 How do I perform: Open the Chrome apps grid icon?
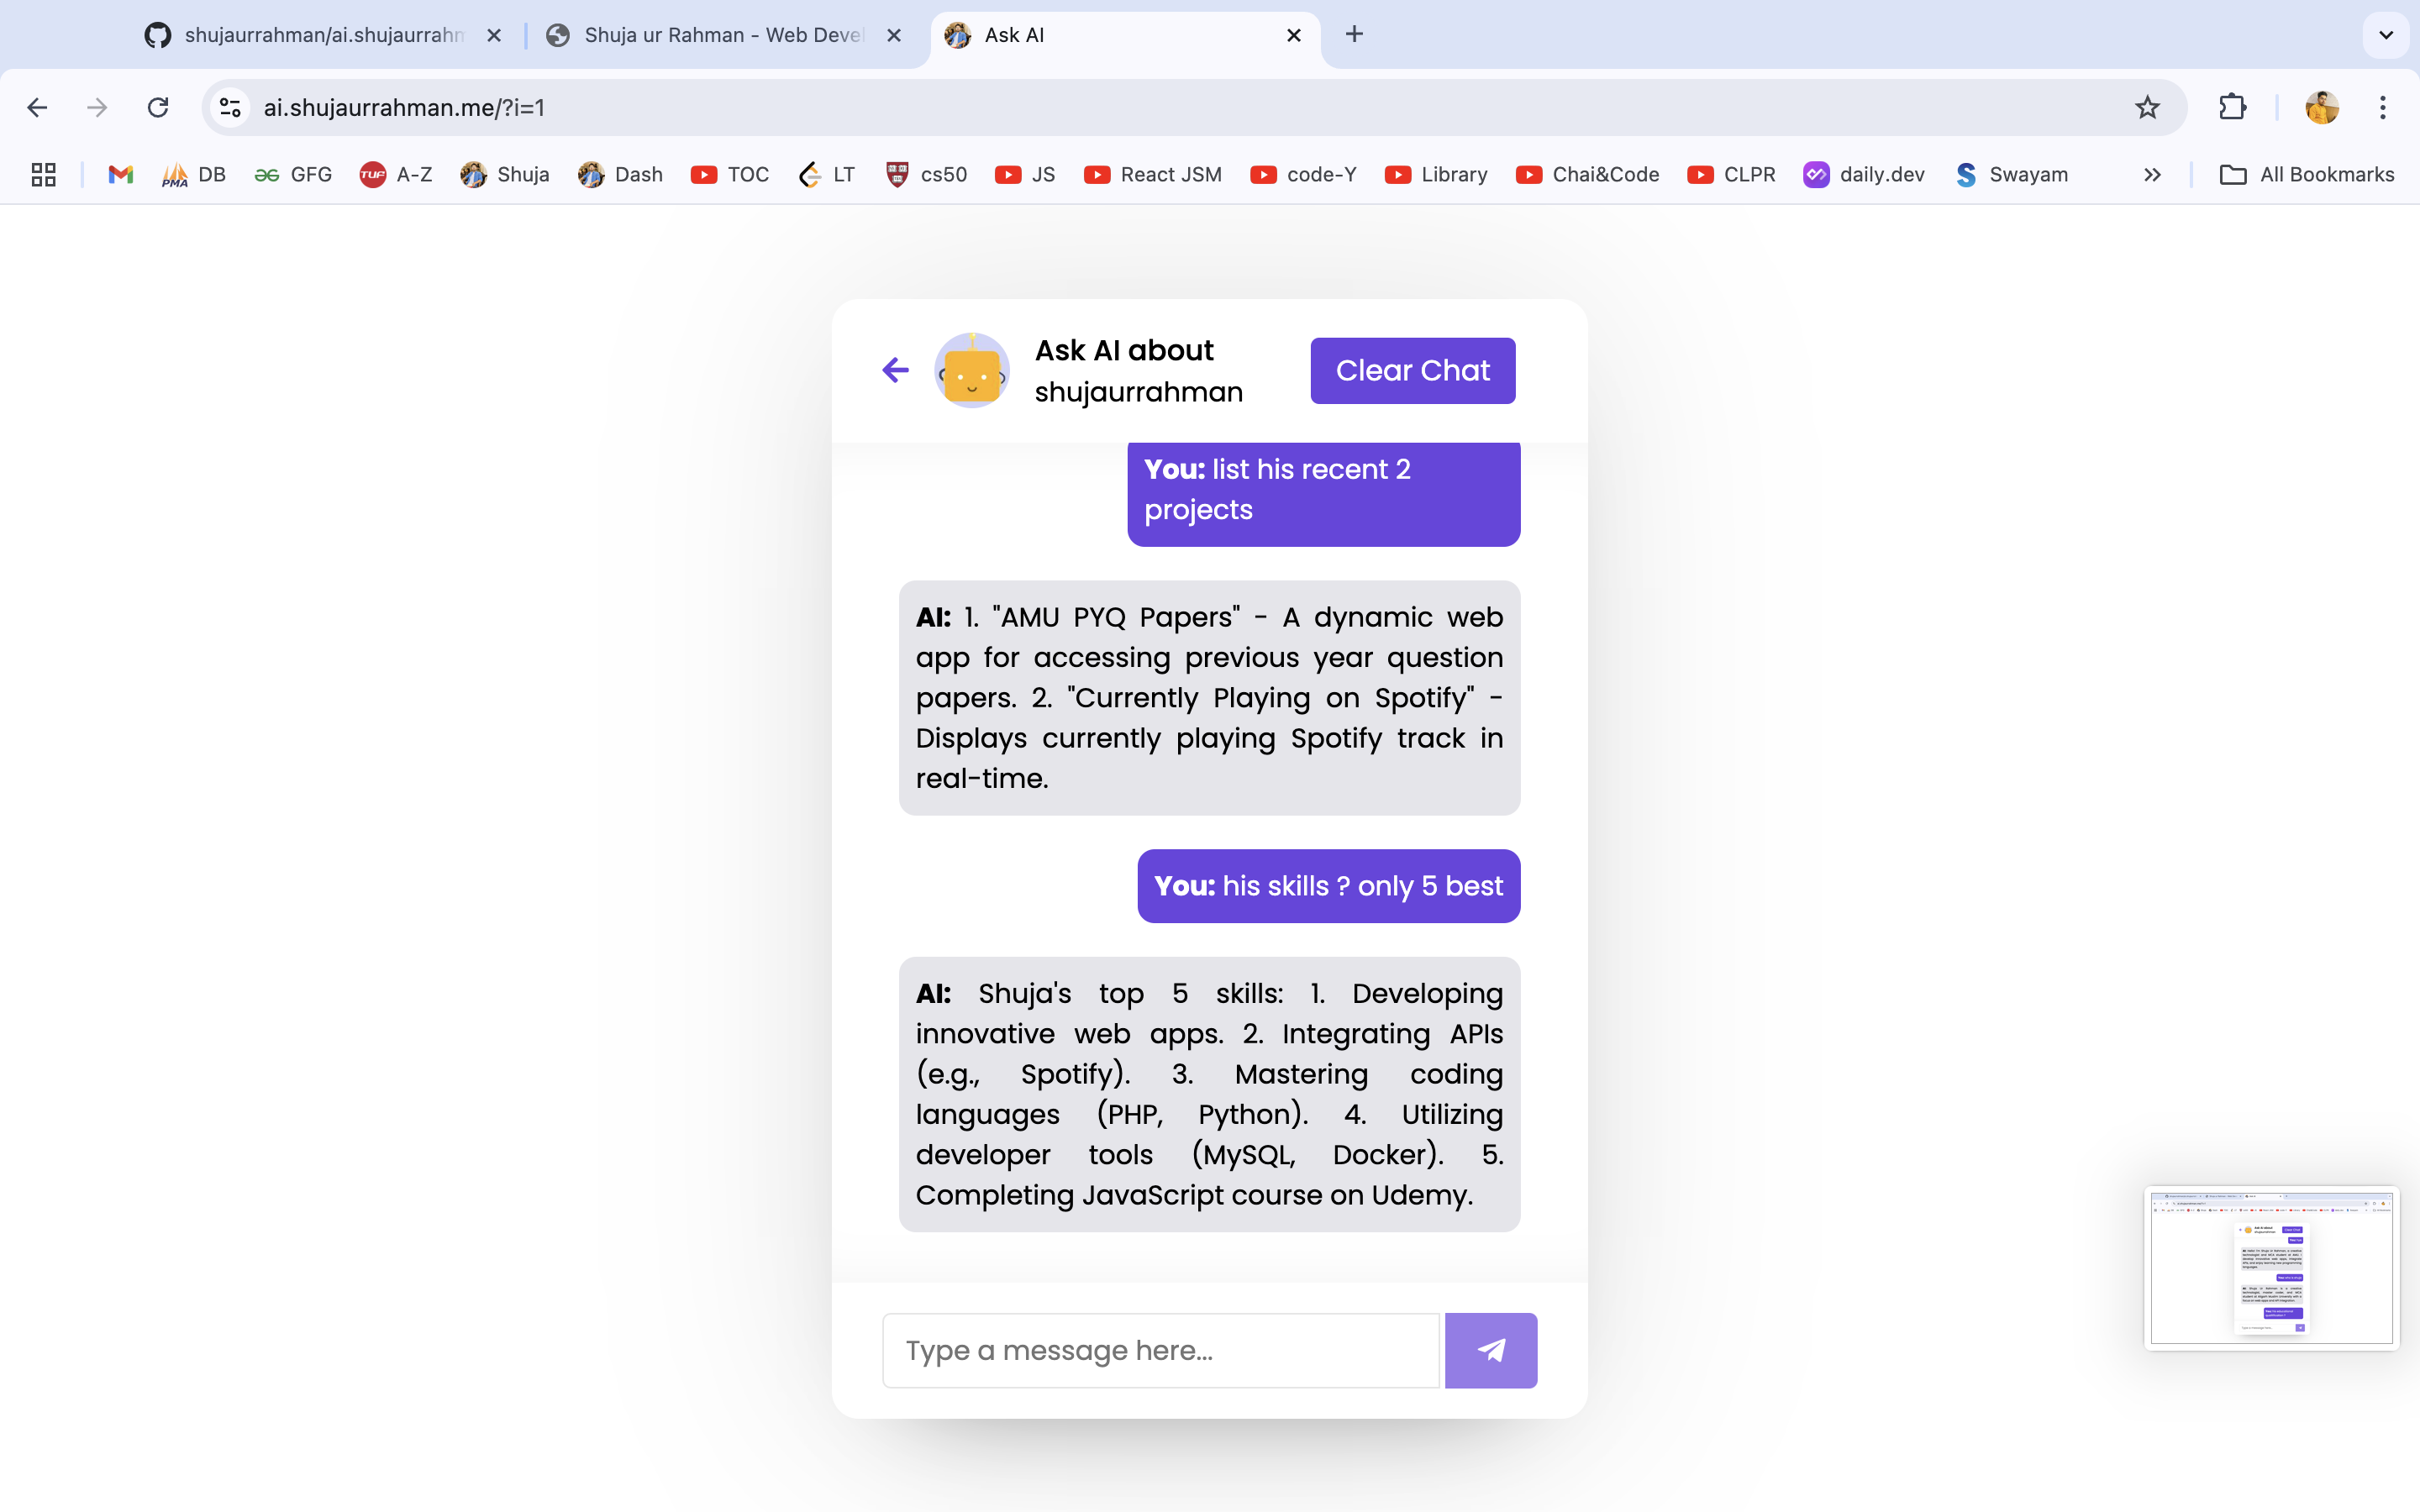pos(43,175)
